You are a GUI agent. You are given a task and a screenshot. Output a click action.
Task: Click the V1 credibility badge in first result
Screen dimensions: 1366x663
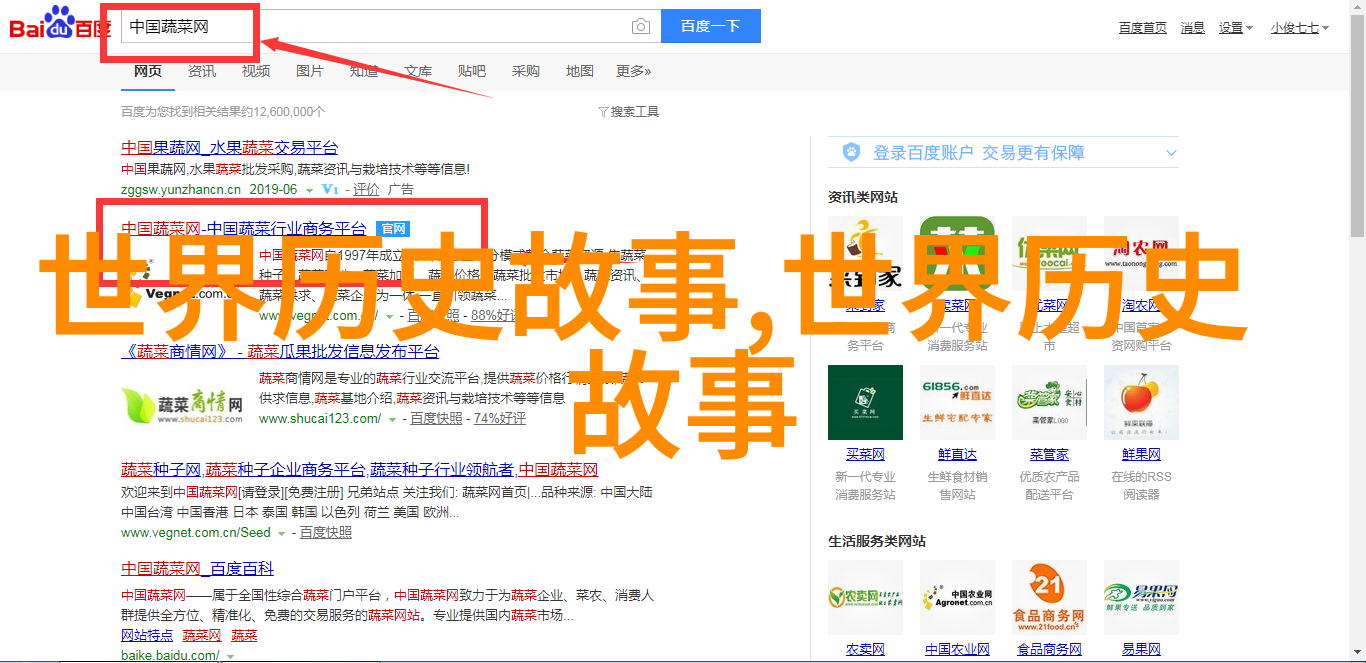click(330, 190)
